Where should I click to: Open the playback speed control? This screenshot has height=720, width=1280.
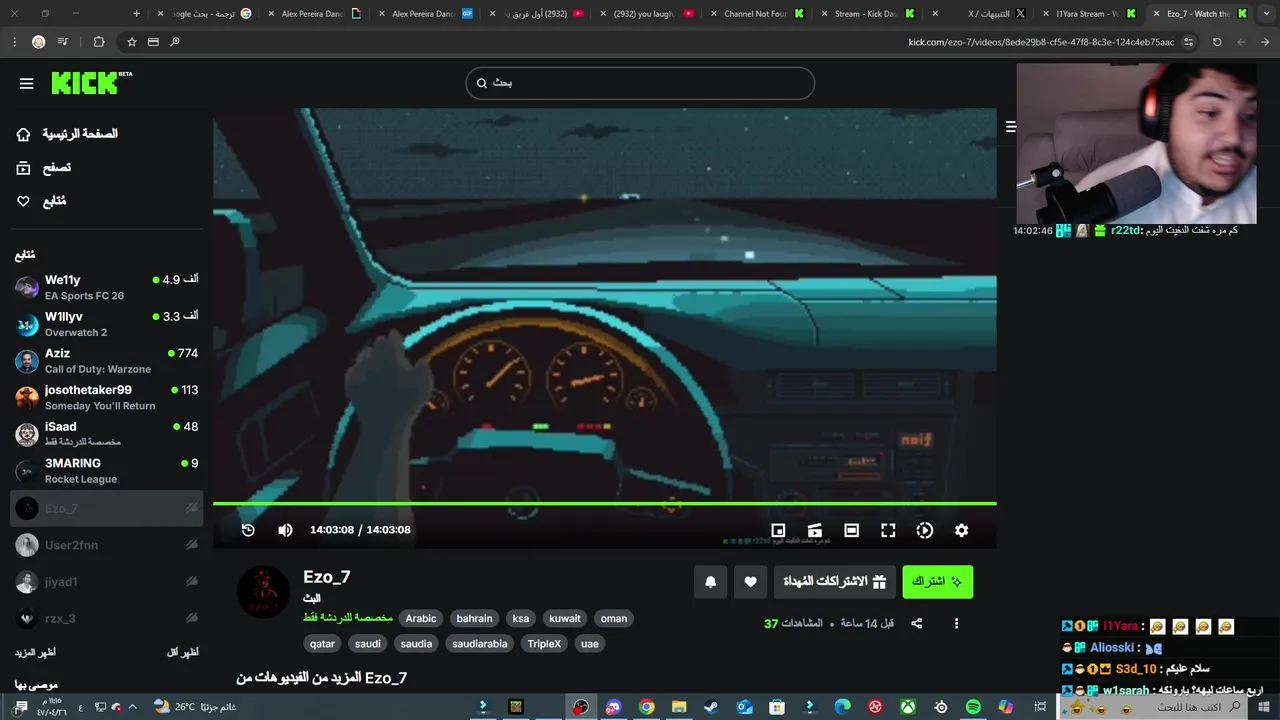point(925,530)
